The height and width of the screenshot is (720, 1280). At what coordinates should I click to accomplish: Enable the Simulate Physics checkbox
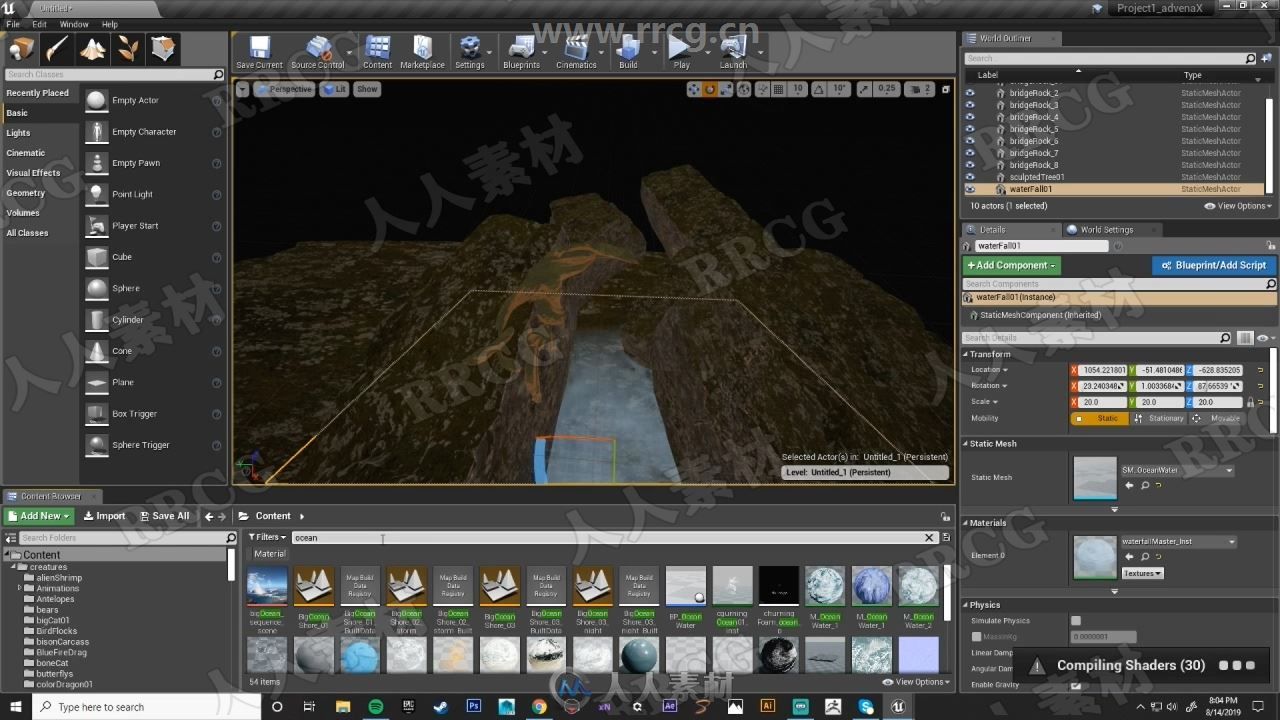click(x=1076, y=621)
